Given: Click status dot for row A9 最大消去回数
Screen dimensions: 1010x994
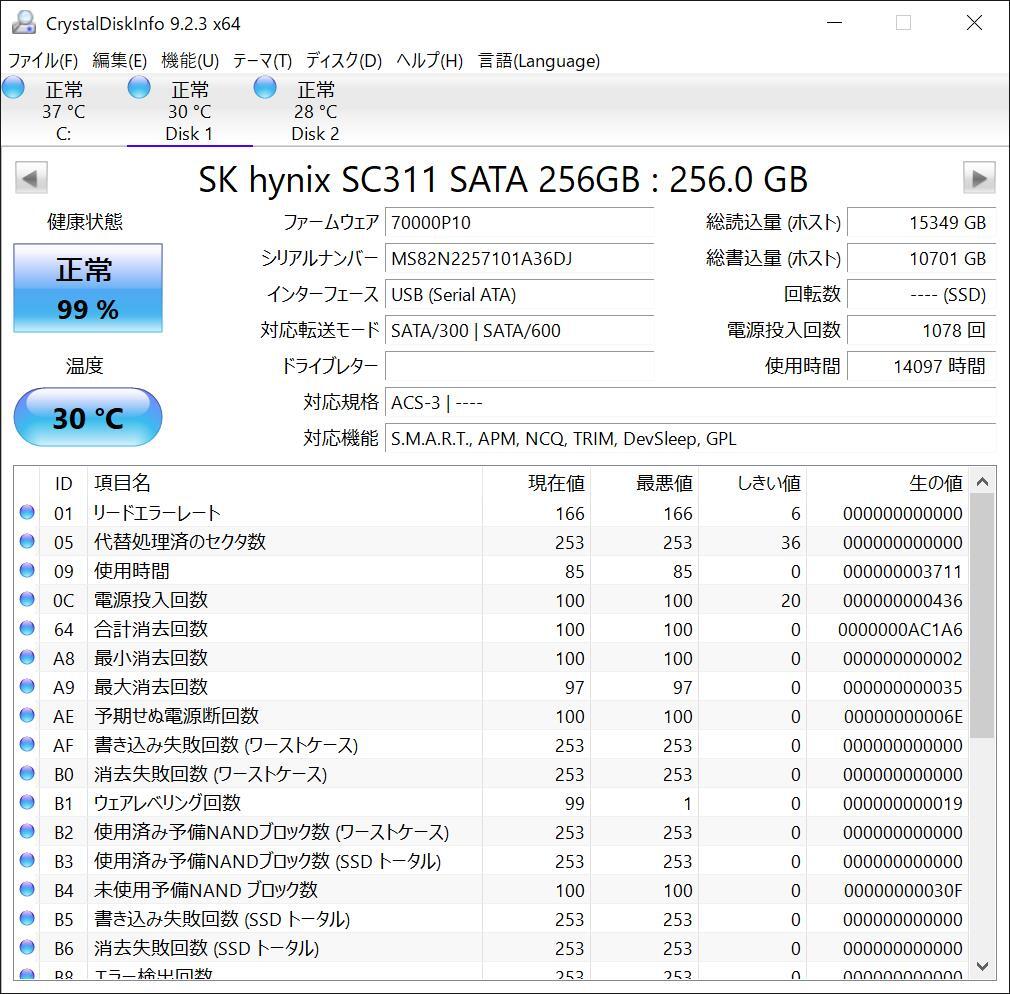Looking at the screenshot, I should coord(27,686).
